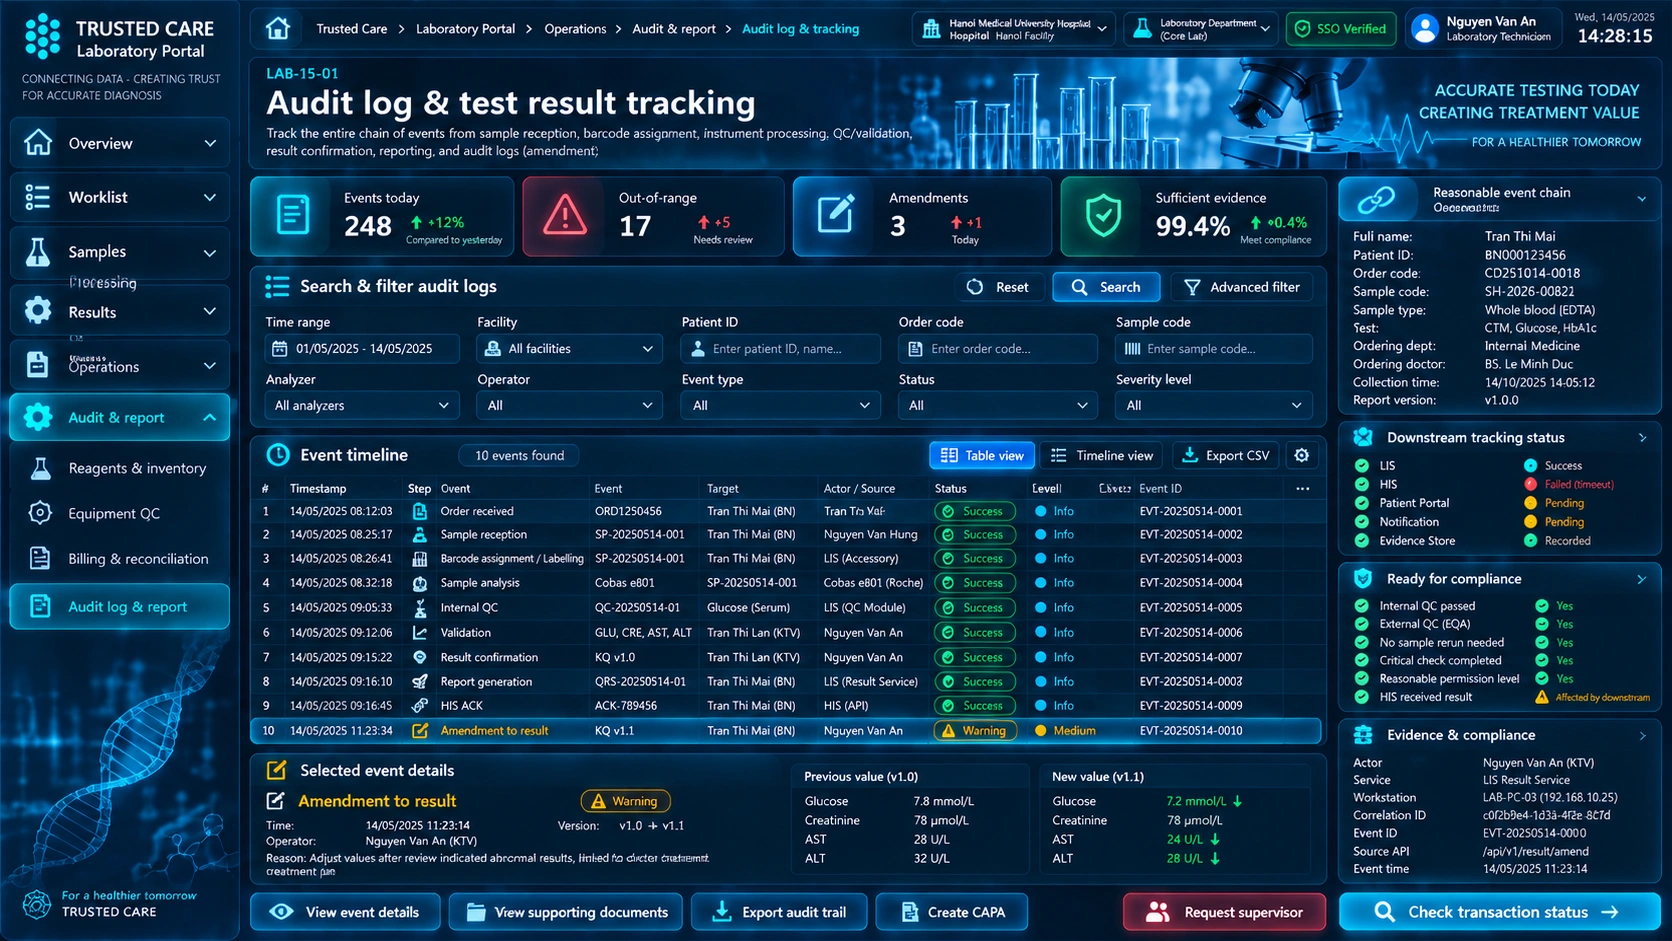The width and height of the screenshot is (1672, 941).
Task: Click Check transaction status button
Action: [x=1499, y=912]
